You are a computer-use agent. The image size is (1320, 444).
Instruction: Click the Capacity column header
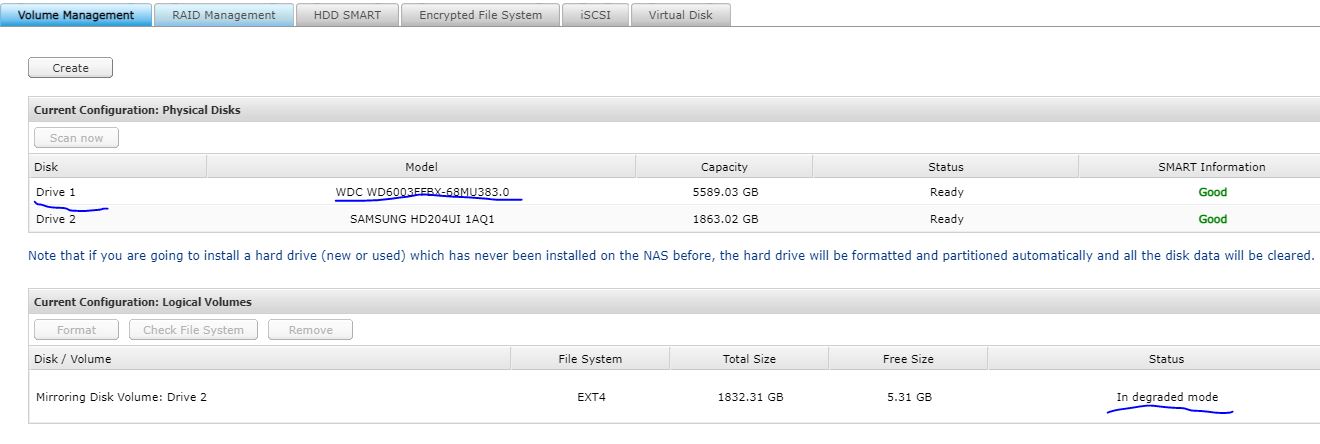[x=724, y=167]
